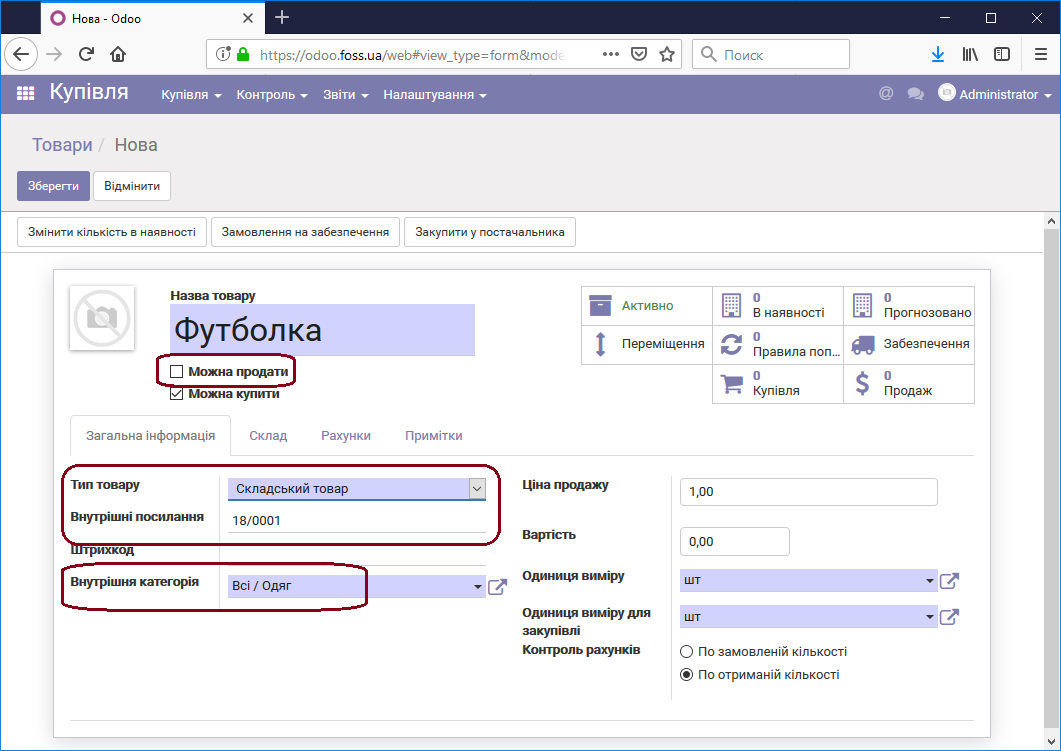Expand the Внутрішня категорія dropdown arrow
This screenshot has height=751, width=1061.
(478, 587)
